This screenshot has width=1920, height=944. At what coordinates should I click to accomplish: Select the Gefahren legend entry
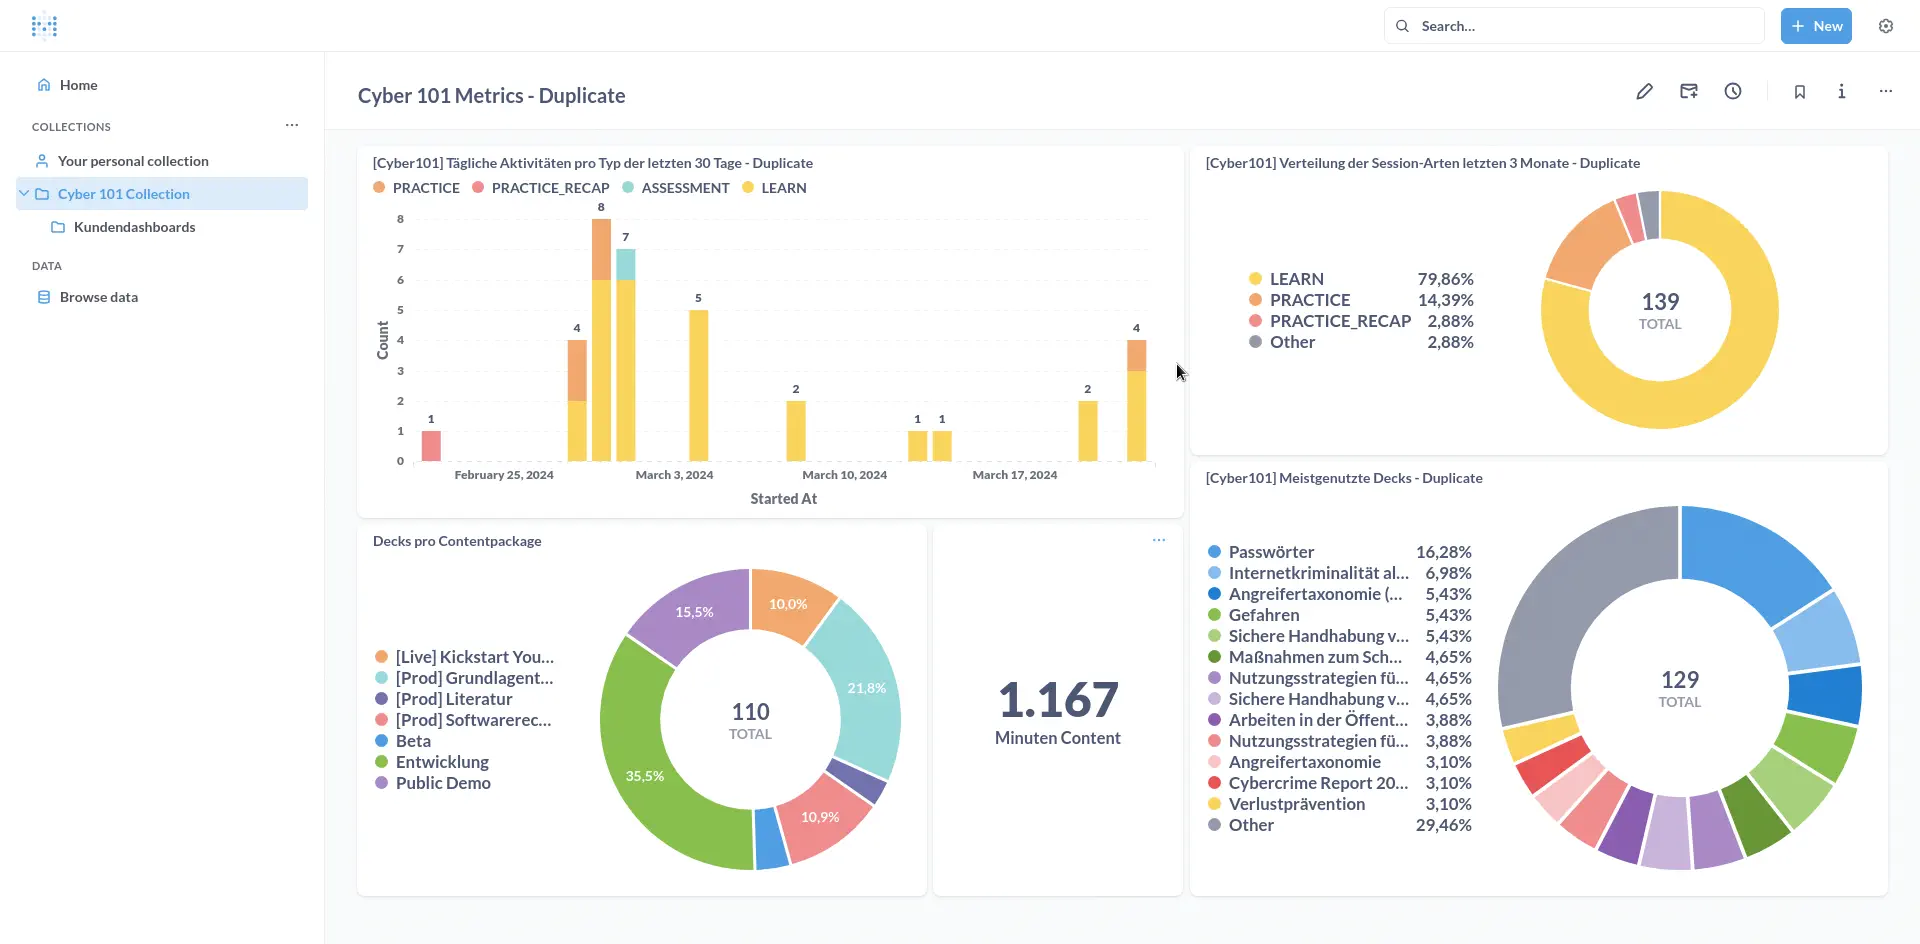click(x=1340, y=615)
